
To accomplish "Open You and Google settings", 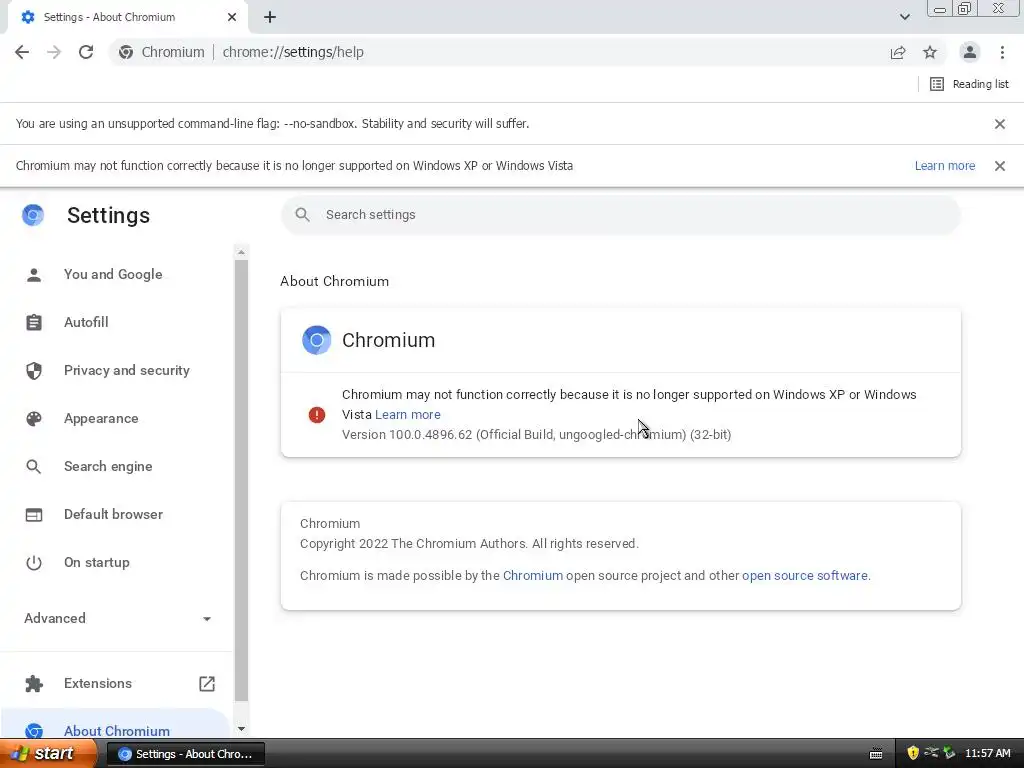I will tap(113, 274).
